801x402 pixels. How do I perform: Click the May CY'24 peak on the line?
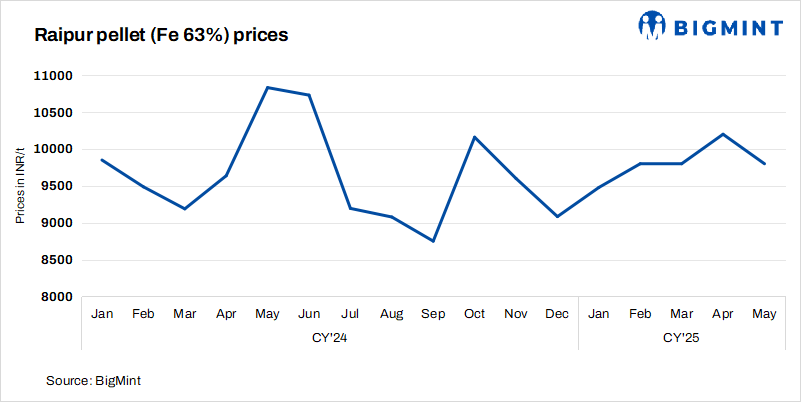267,88
